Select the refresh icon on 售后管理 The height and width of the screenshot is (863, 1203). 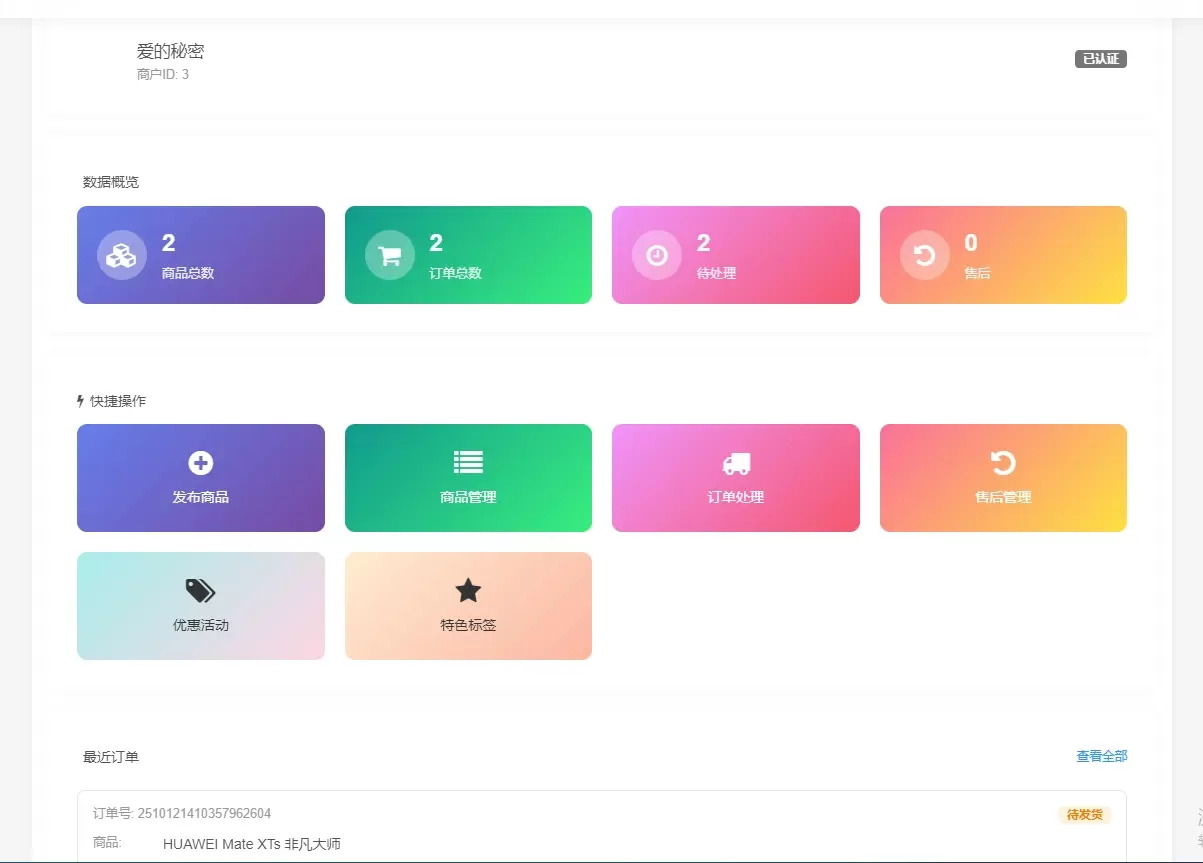point(1003,462)
